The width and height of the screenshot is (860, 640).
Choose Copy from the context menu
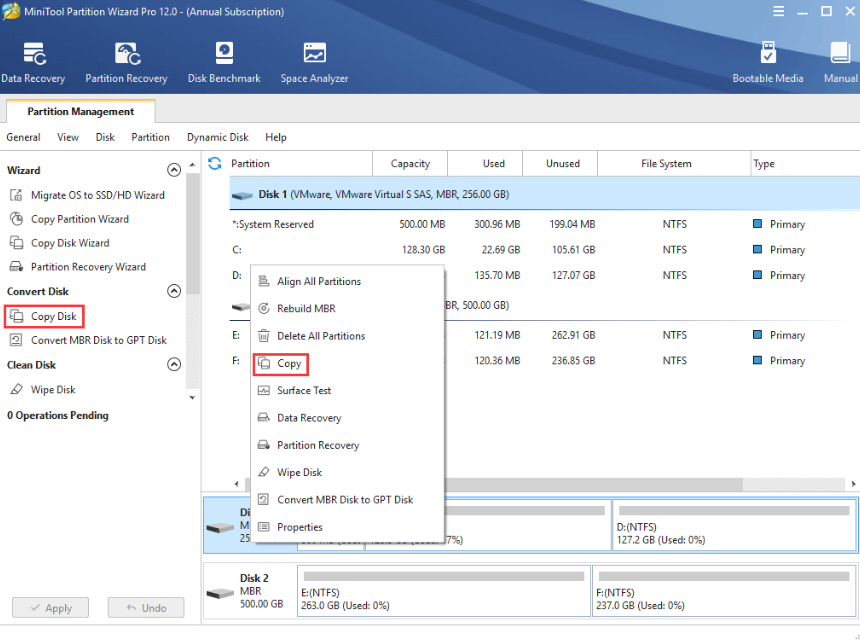(x=288, y=363)
